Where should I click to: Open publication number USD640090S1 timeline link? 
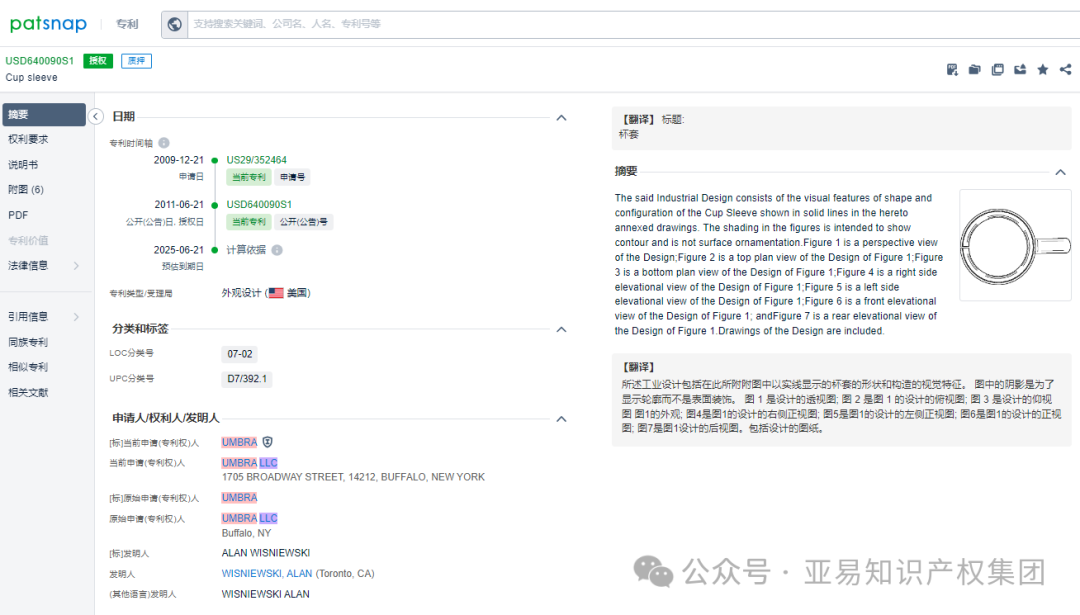(x=259, y=205)
